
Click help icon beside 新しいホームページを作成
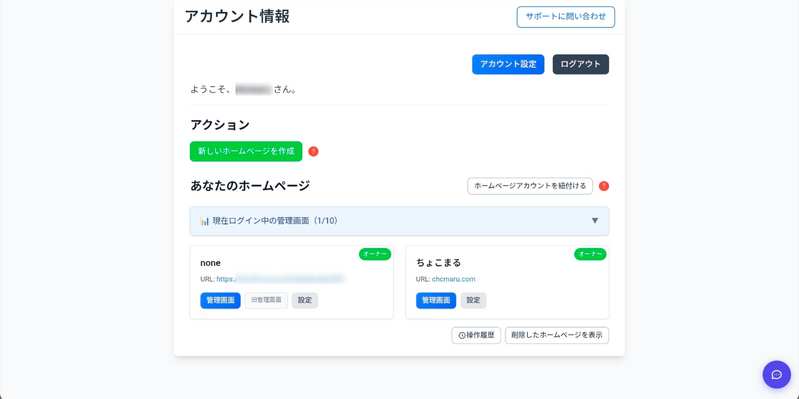click(x=313, y=151)
